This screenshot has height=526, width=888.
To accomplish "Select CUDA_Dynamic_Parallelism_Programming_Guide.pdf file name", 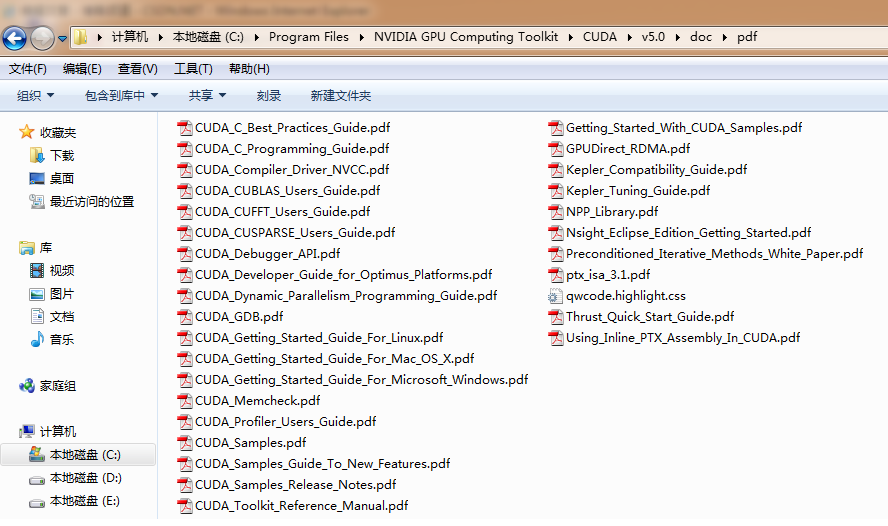I will point(346,296).
